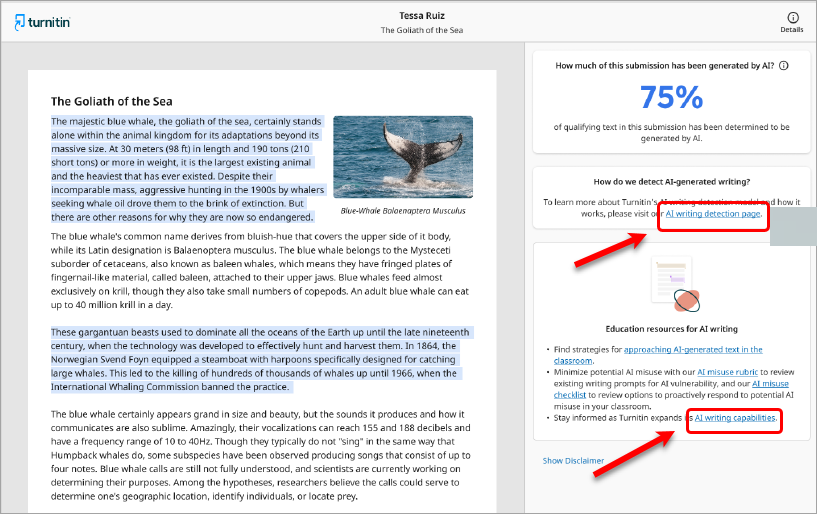This screenshot has height=514, width=817.
Task: Open the AI misuse rubric link
Action: pos(727,372)
